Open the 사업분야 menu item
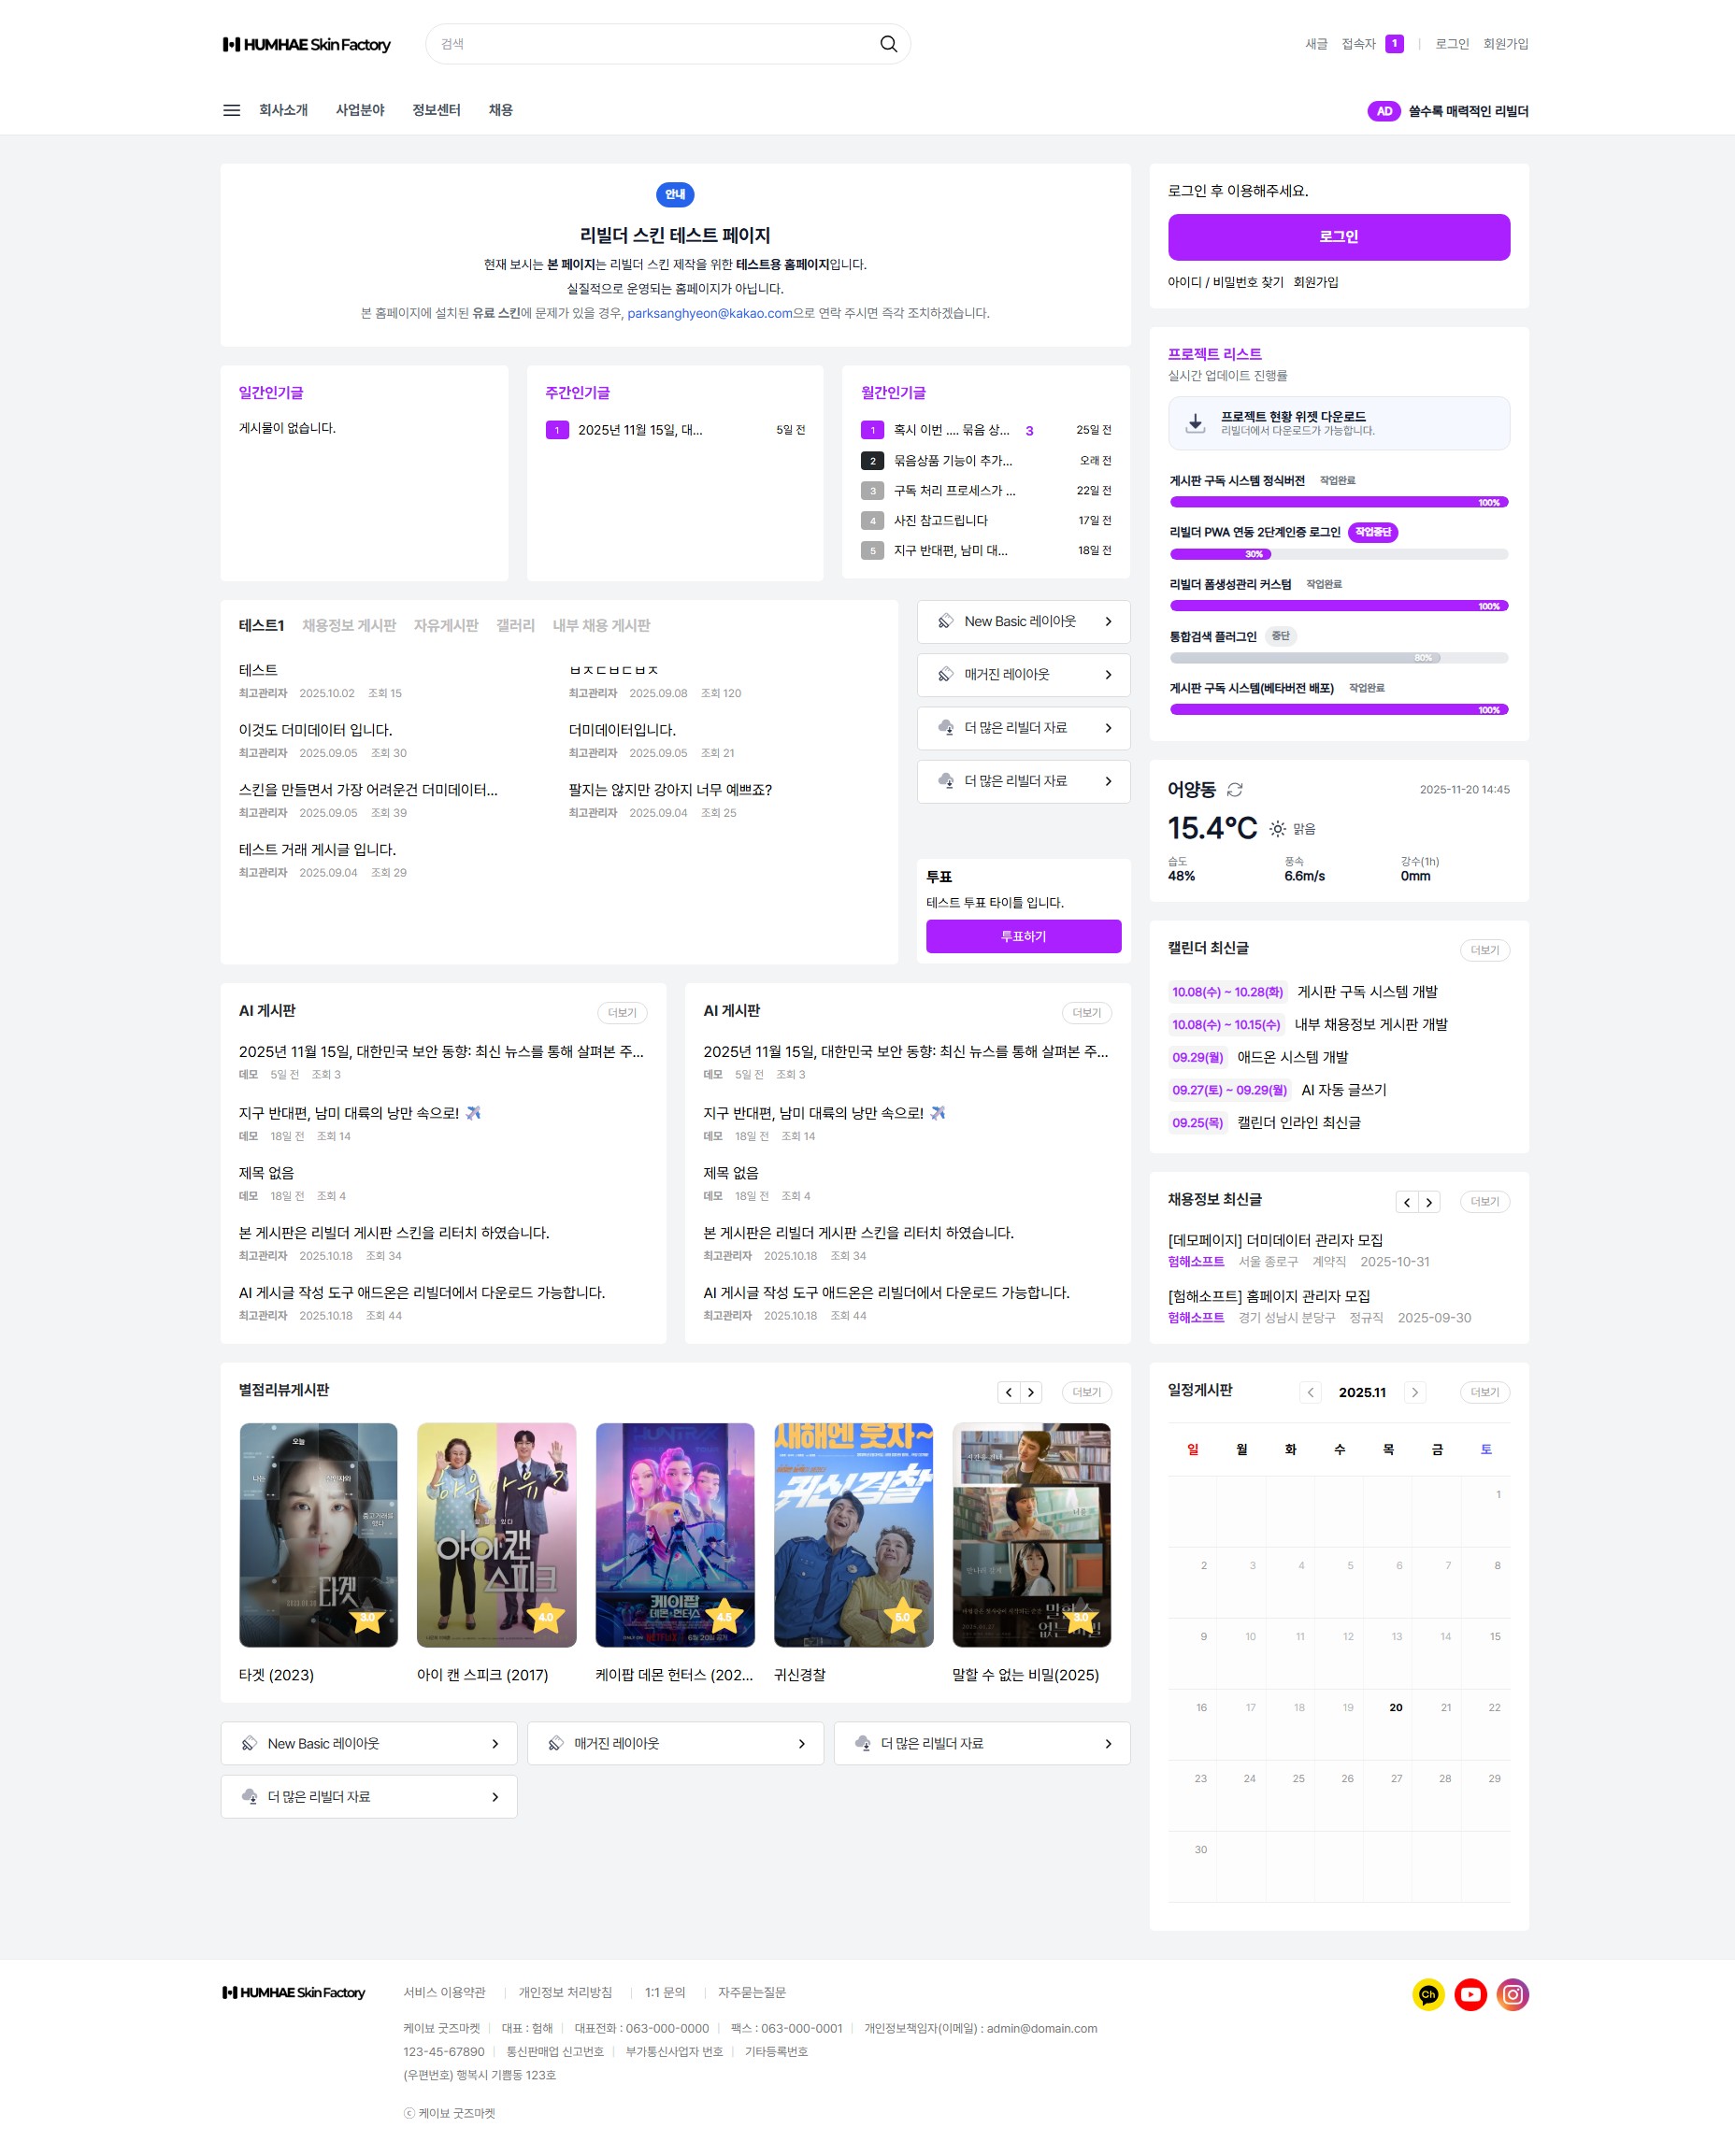This screenshot has height=2156, width=1735. [360, 110]
